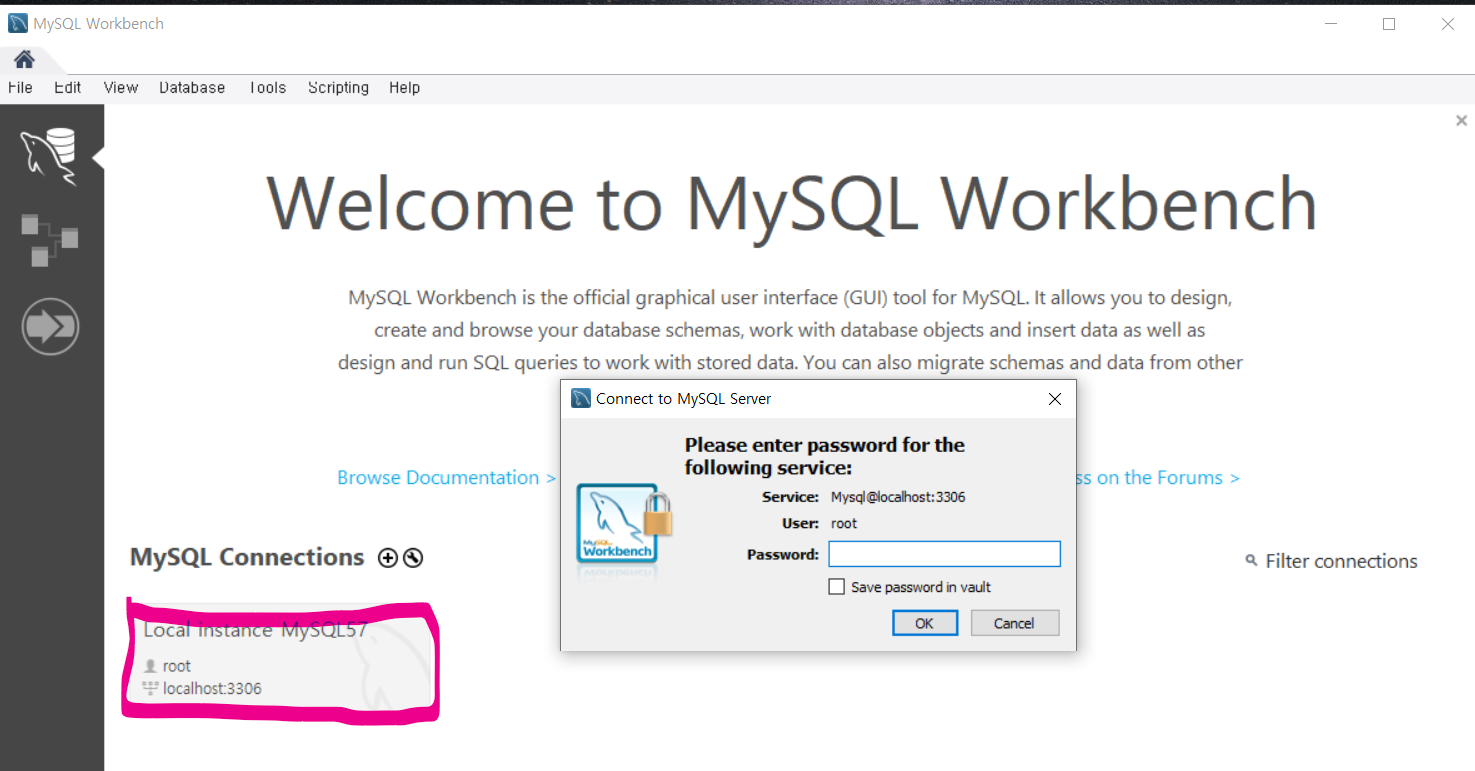Open the Database menu
Viewport: 1475px width, 771px height.
192,88
